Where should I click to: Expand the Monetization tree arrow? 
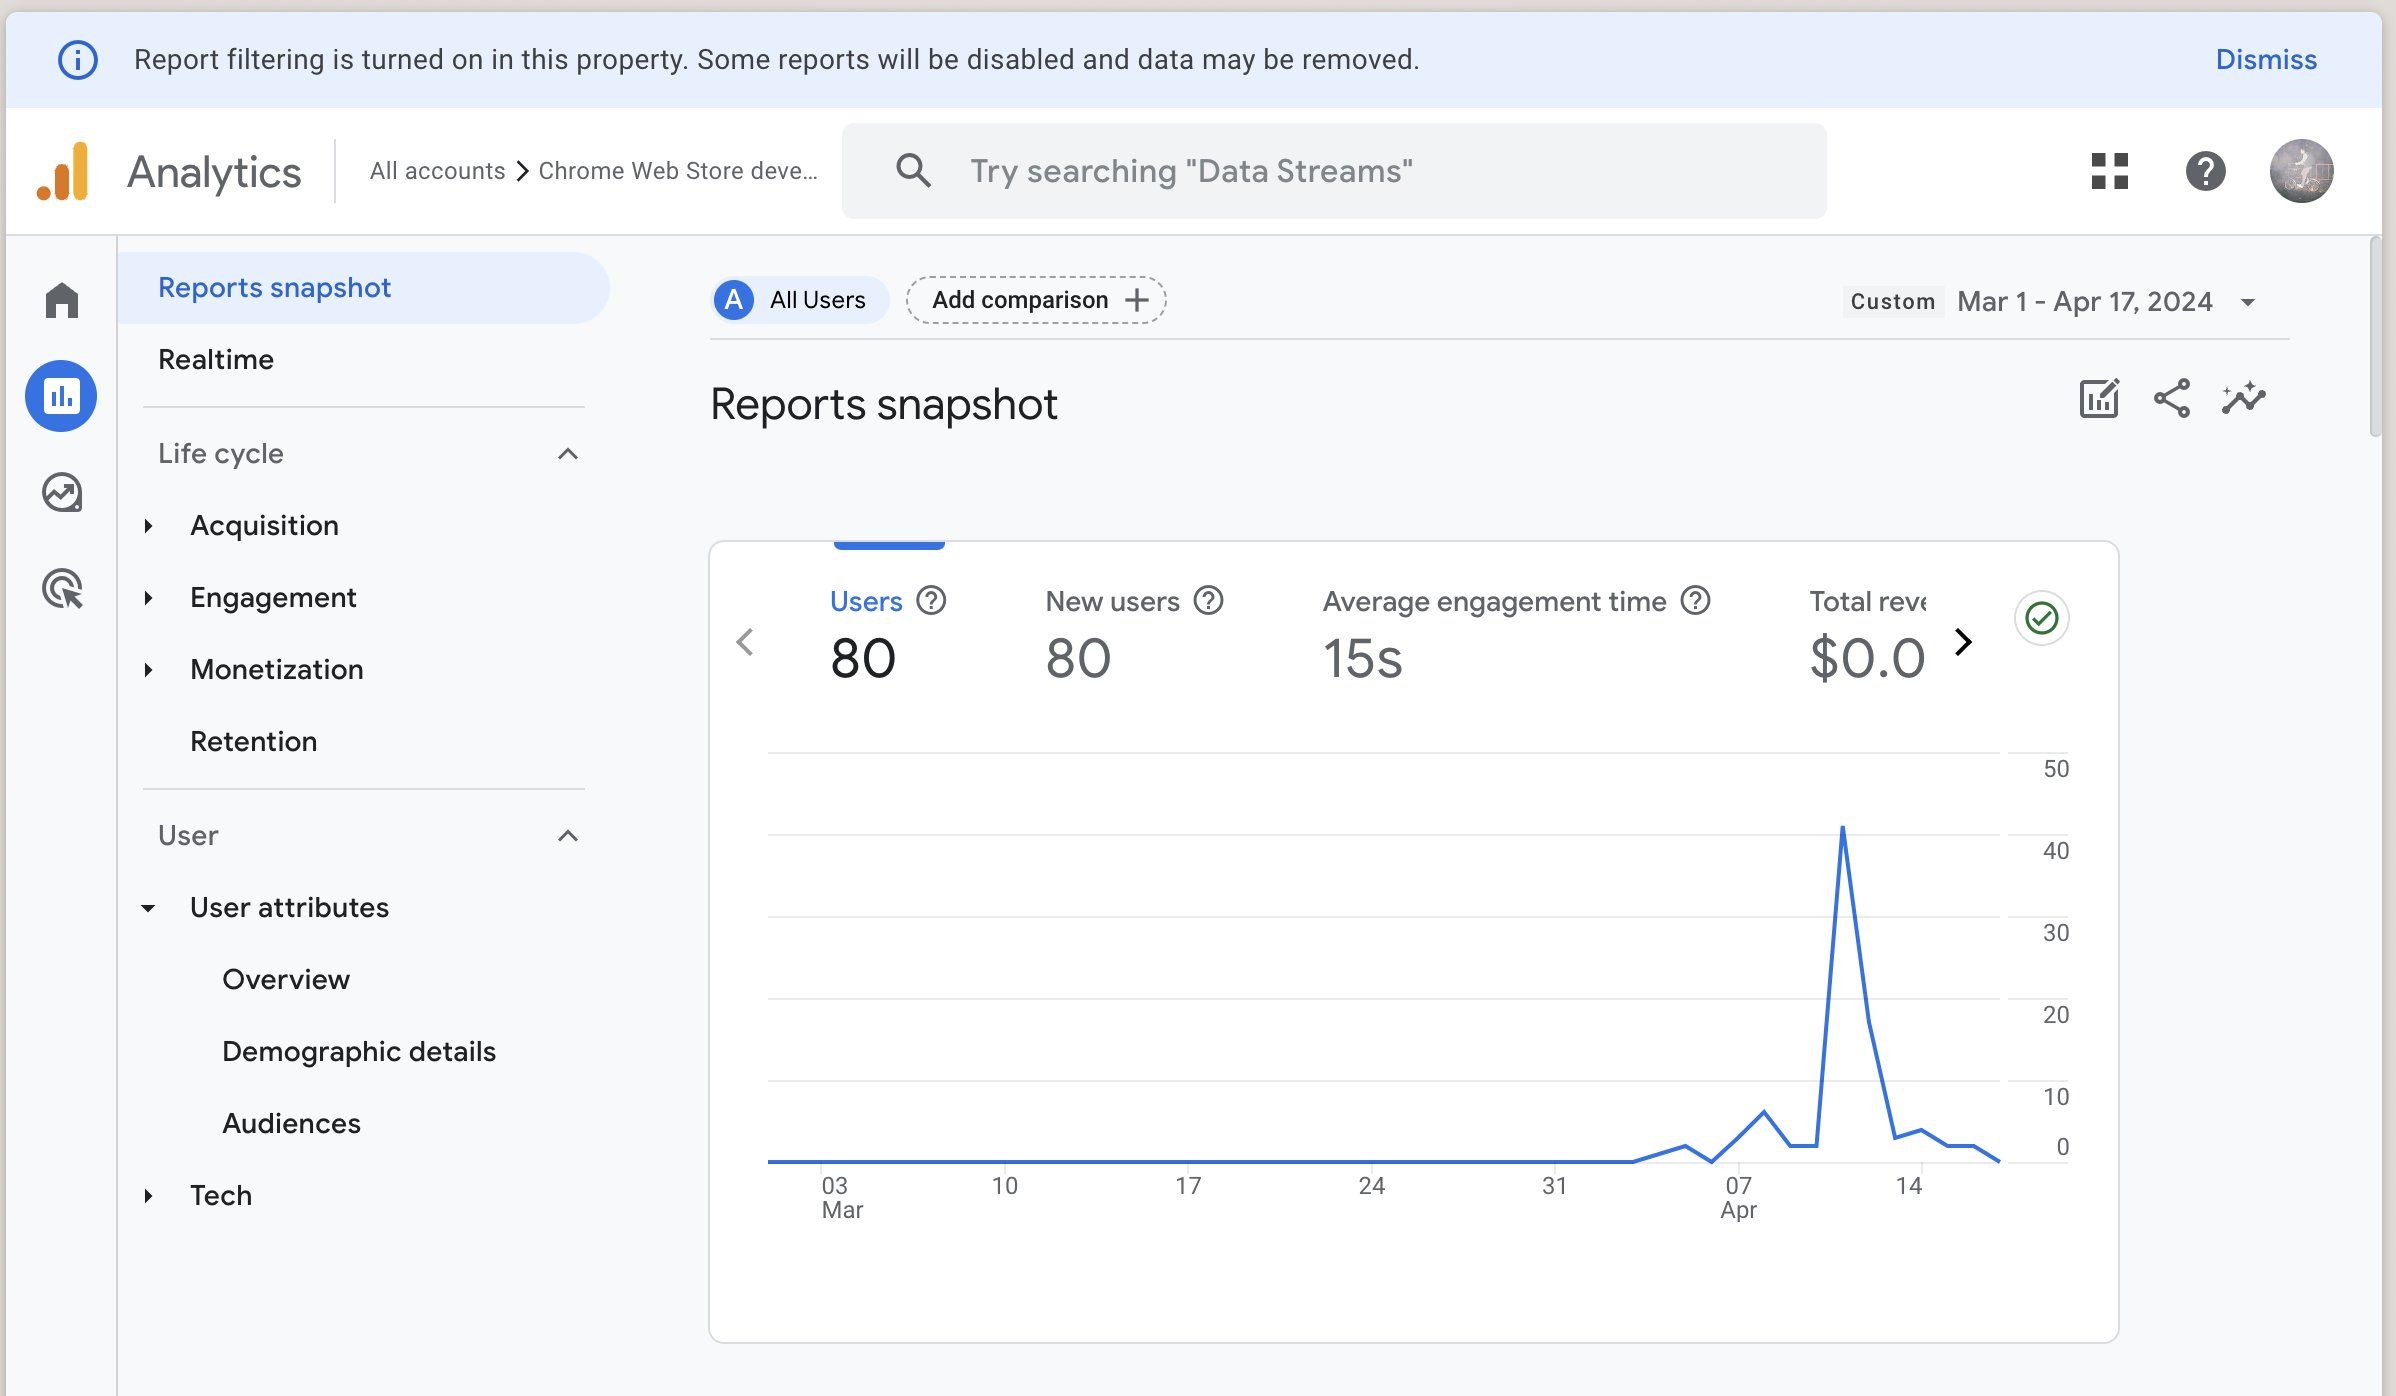[148, 670]
